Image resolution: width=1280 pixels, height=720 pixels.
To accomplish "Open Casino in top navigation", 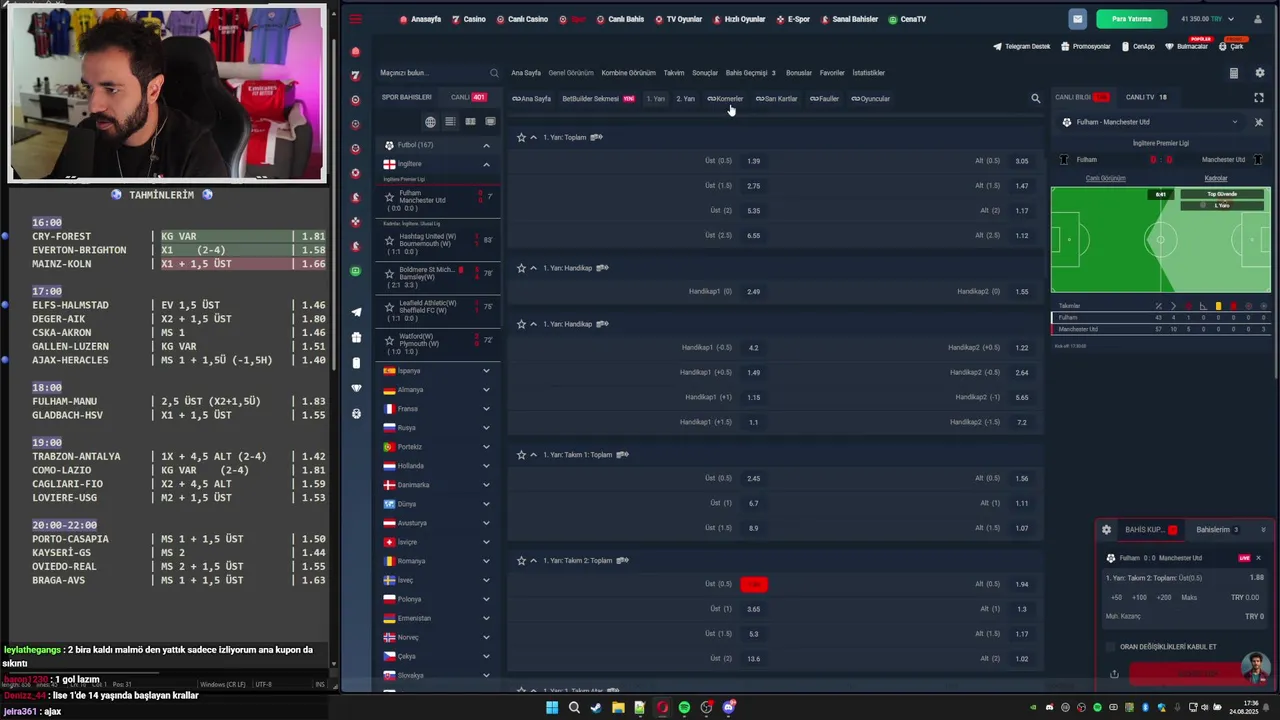I will coord(469,19).
